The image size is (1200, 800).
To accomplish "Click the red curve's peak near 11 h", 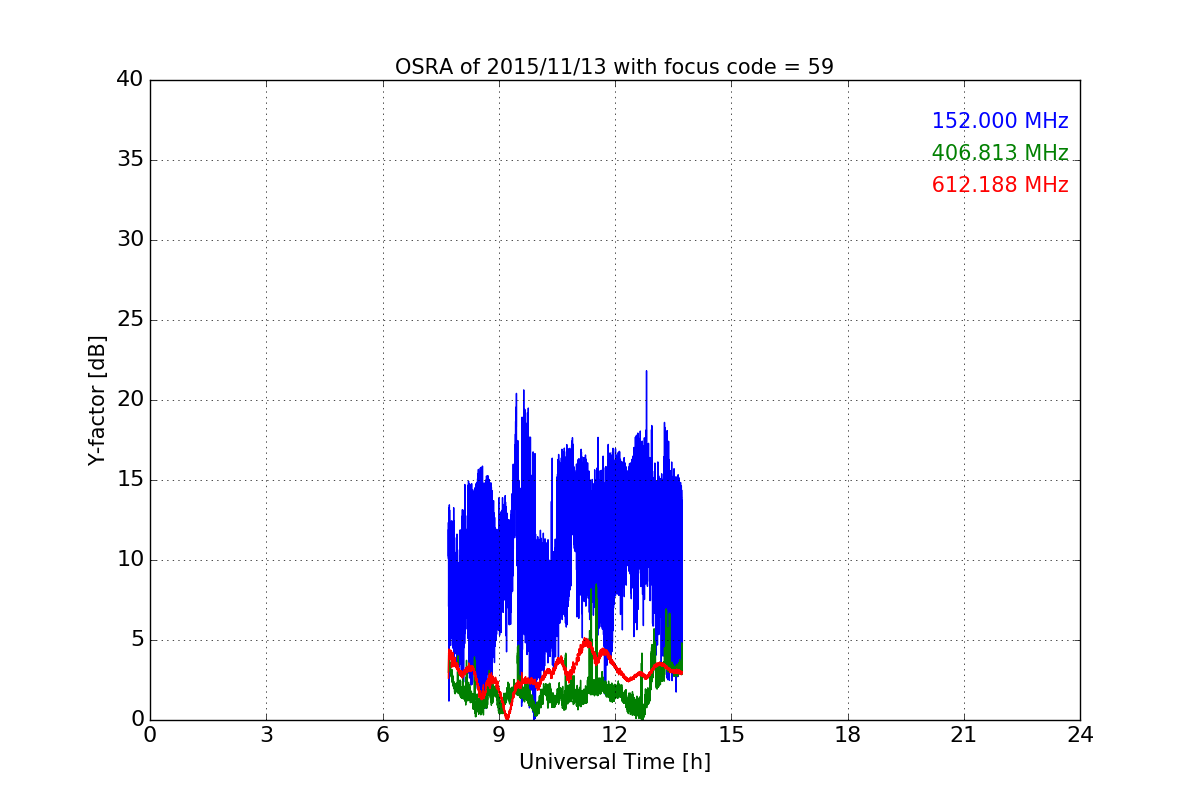I will 586,642.
